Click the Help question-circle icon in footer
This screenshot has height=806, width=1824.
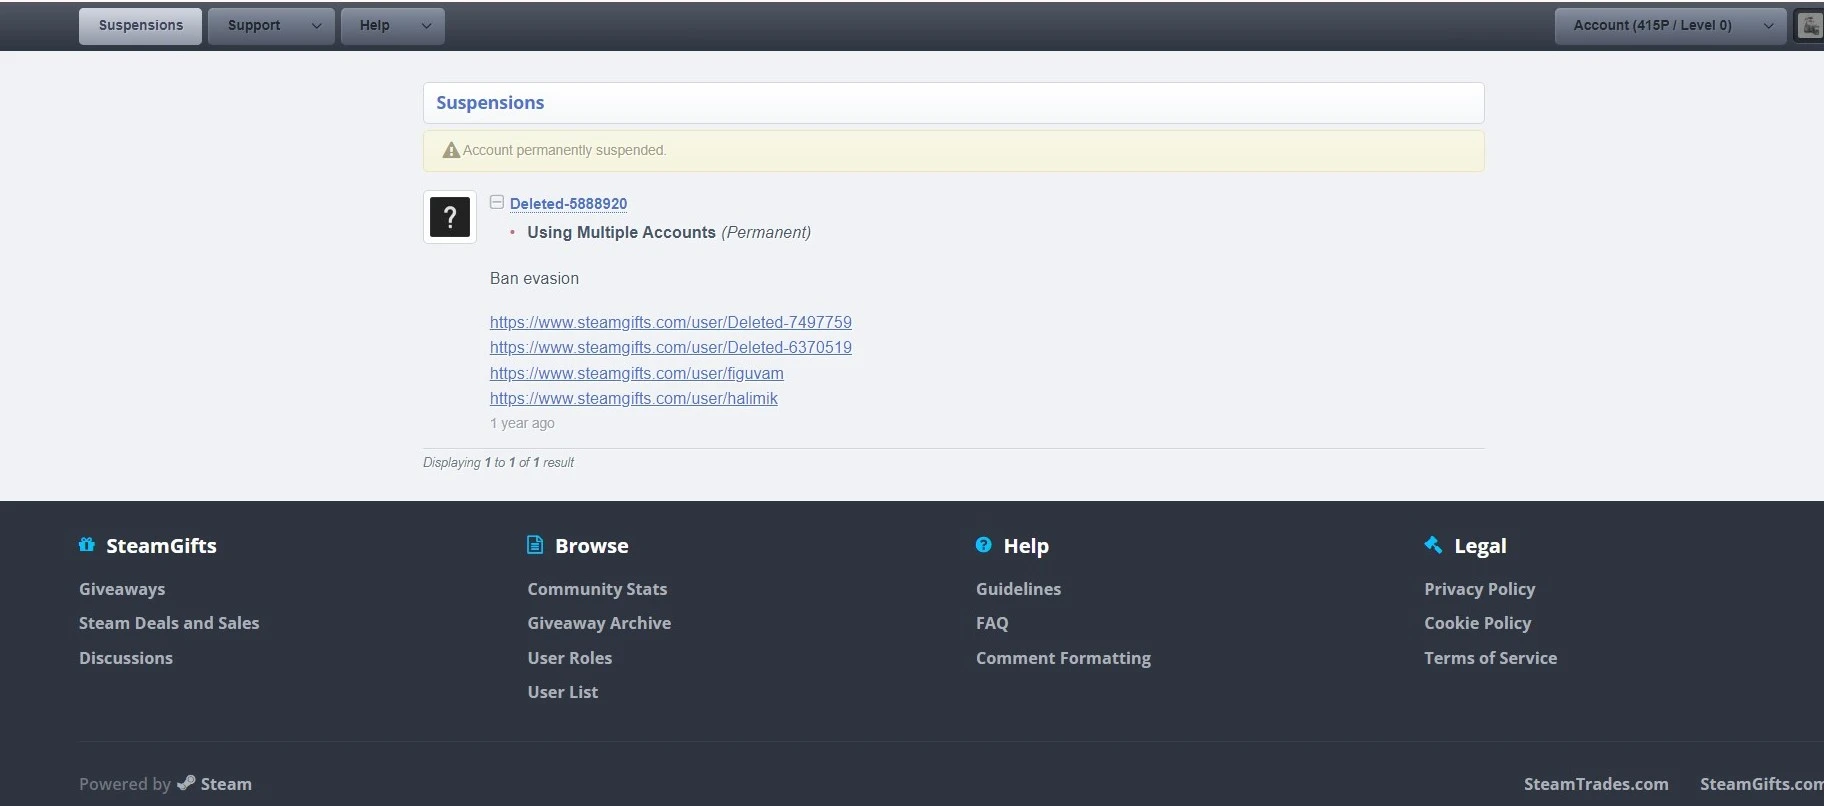(984, 545)
